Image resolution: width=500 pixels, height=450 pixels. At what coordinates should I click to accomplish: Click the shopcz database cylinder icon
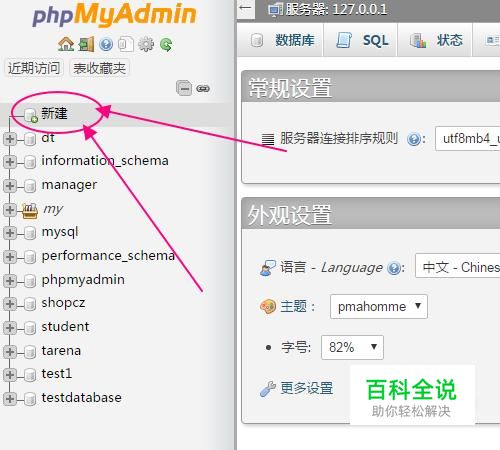30,304
